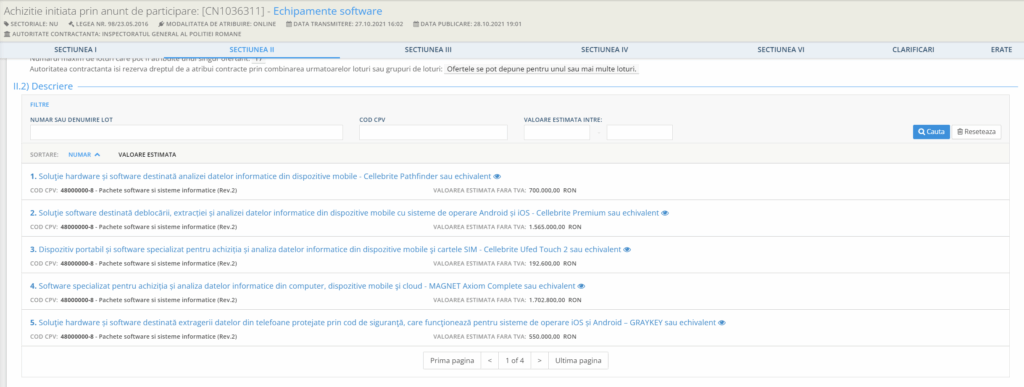View details eye icon for GRAYKEY lot

click(722, 323)
